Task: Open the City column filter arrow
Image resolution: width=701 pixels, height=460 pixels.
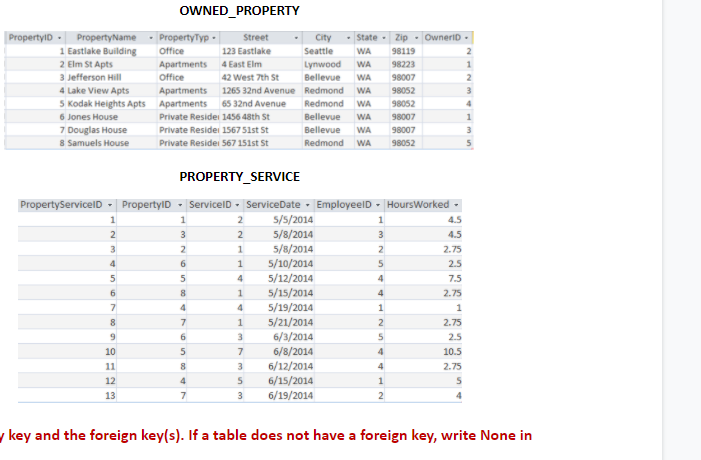Action: [x=348, y=38]
